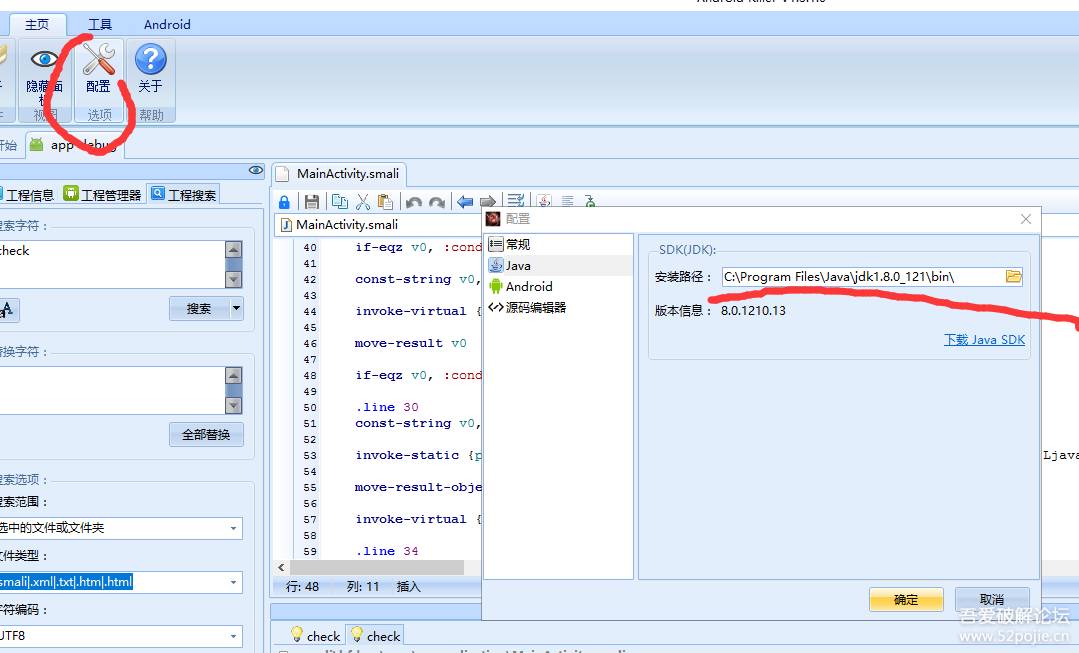
Task: Click the replace text input box
Action: 112,390
